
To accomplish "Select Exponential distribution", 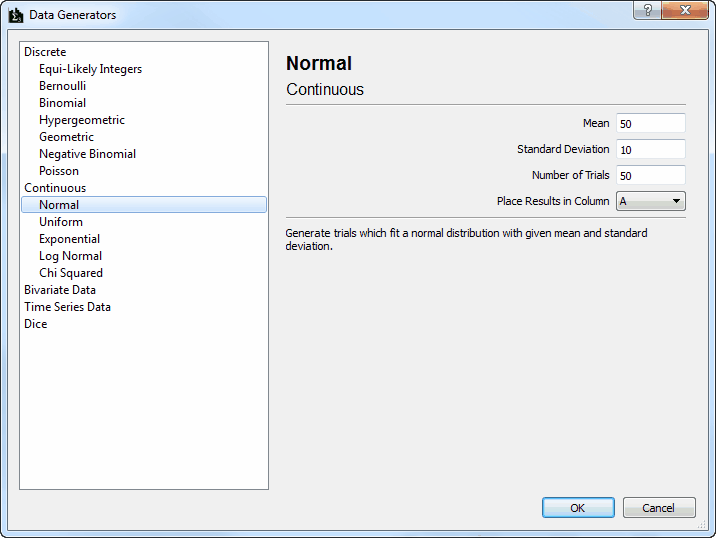I will point(69,239).
